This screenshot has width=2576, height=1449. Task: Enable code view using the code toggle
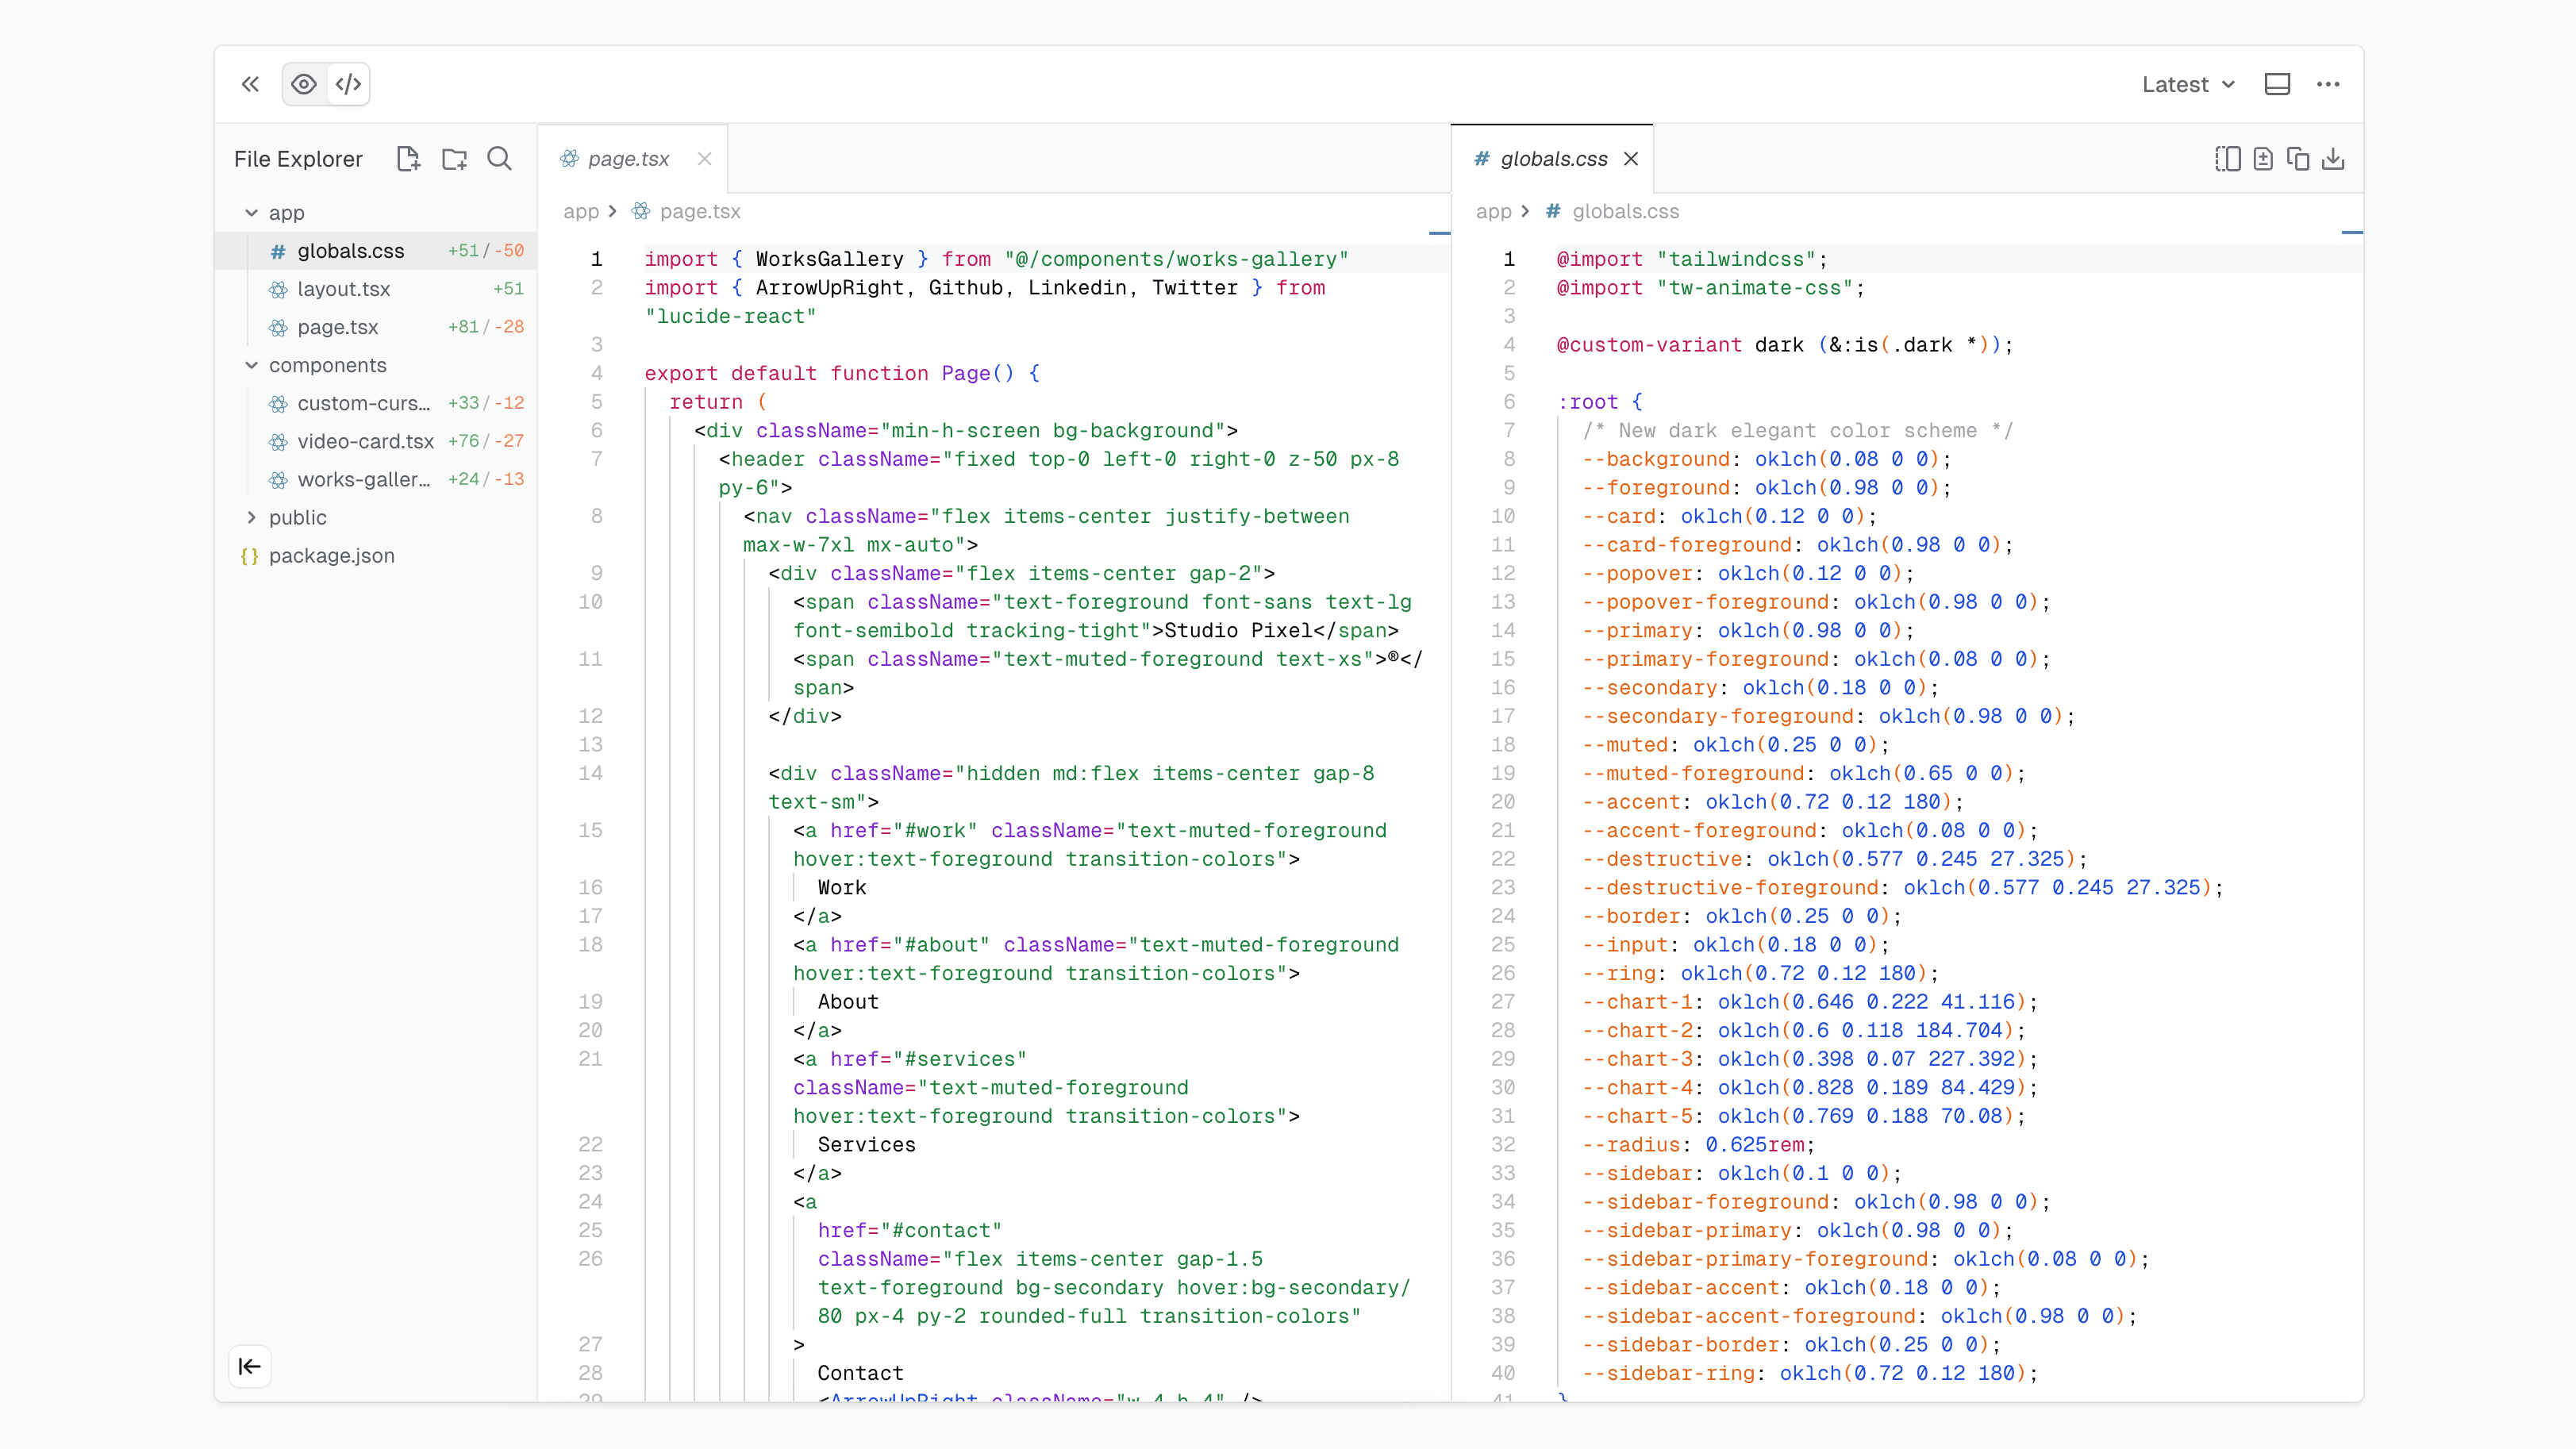[347, 84]
